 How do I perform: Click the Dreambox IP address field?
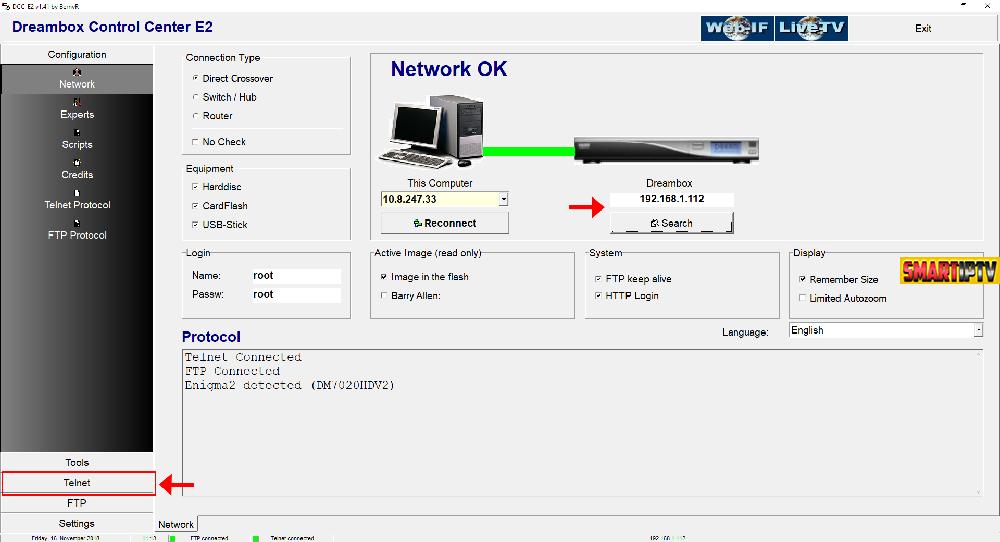coord(672,199)
